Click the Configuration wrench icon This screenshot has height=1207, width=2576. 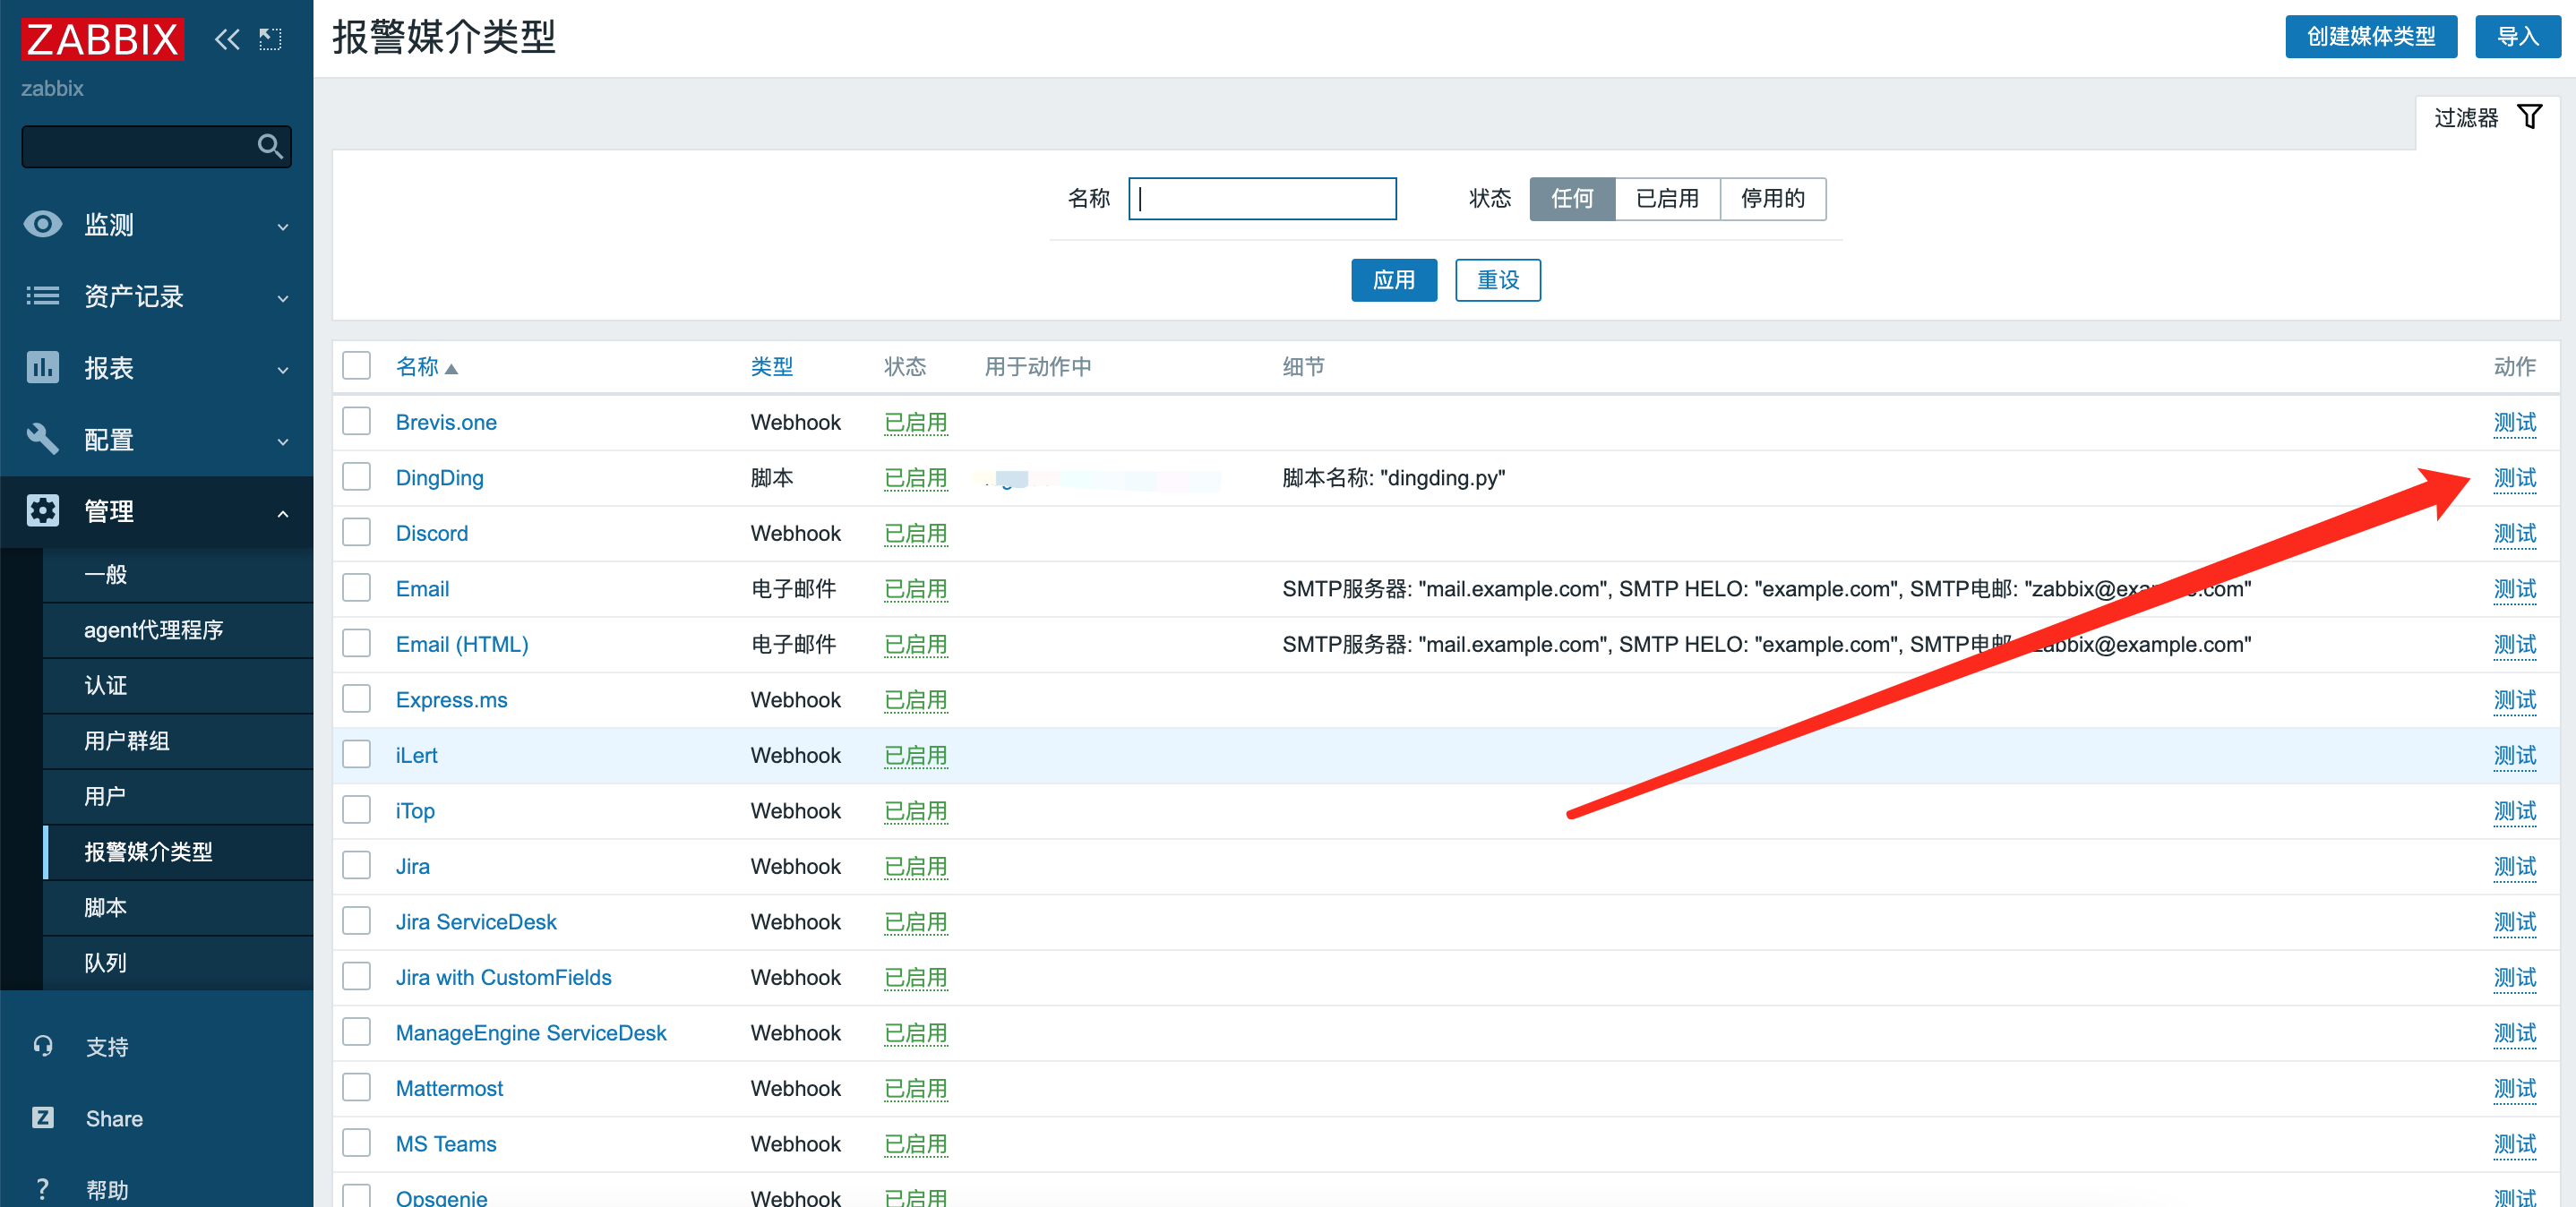42,439
